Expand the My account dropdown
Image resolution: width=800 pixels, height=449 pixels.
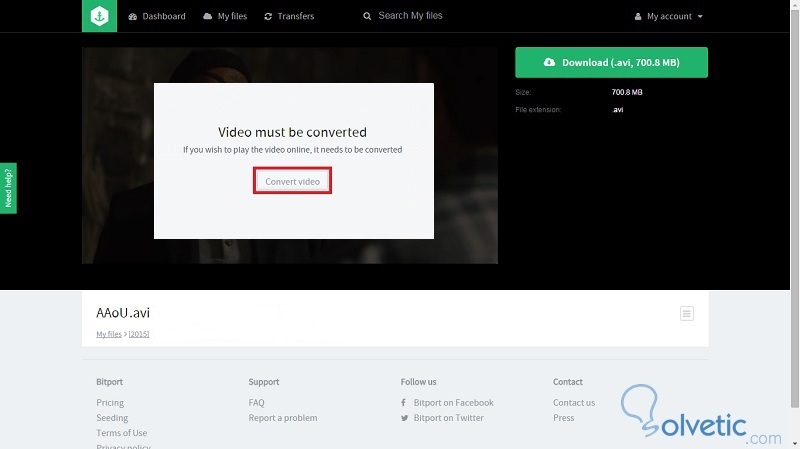coord(668,16)
